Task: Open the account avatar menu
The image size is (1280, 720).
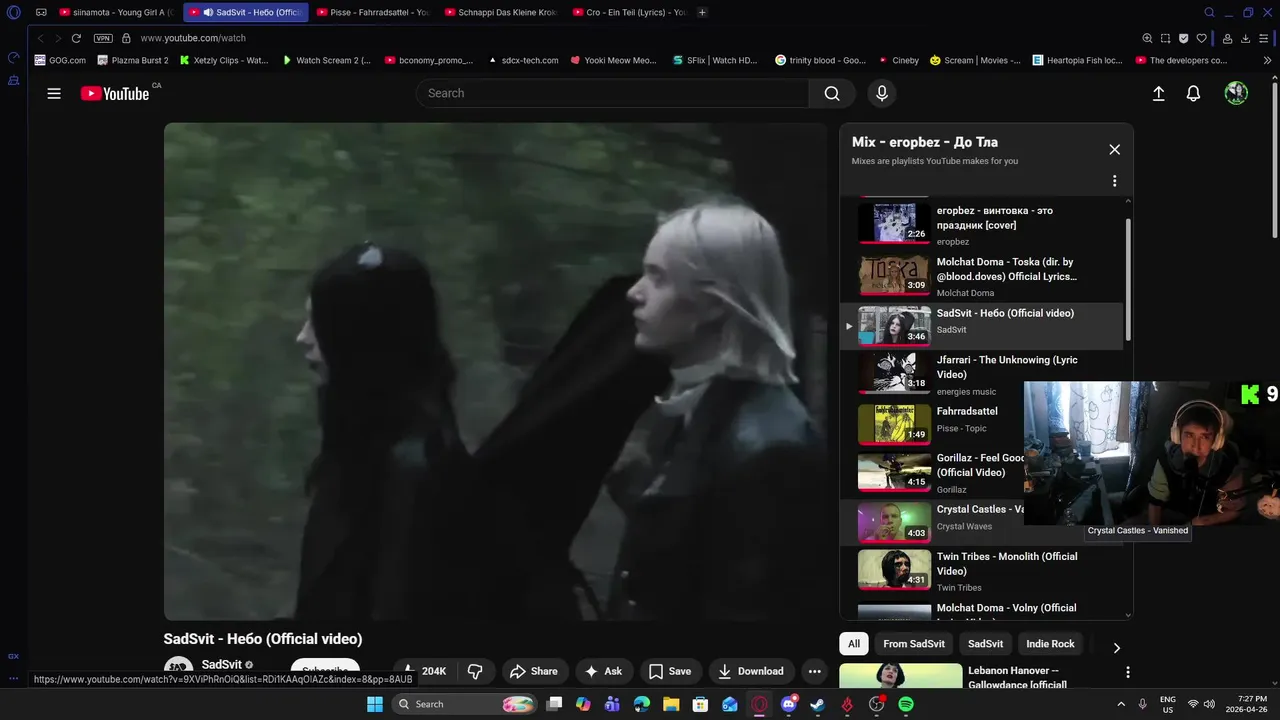Action: [x=1236, y=93]
